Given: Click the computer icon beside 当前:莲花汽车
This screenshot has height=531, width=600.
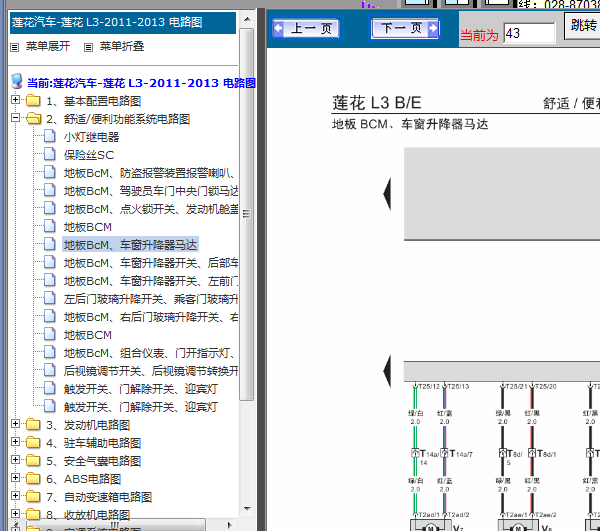Looking at the screenshot, I should [x=16, y=81].
